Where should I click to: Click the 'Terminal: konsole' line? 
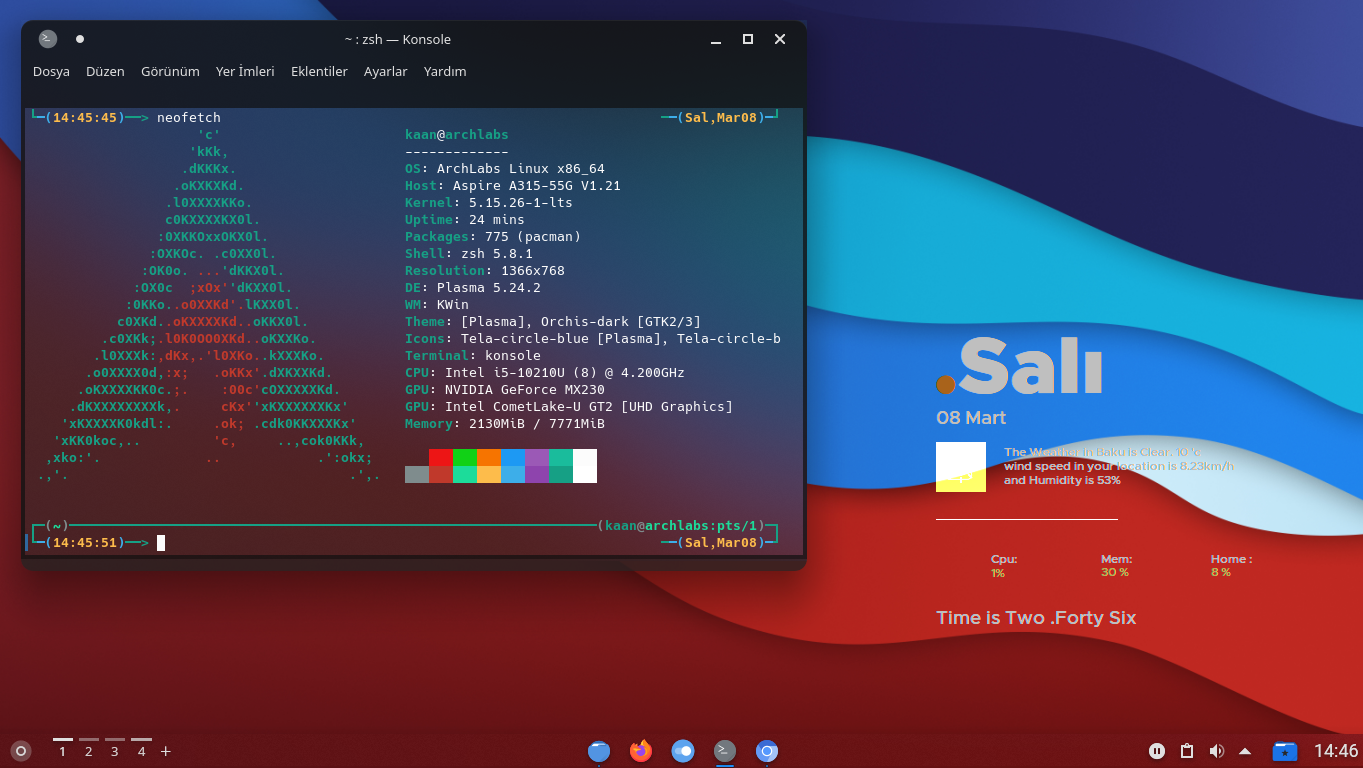[x=473, y=356]
